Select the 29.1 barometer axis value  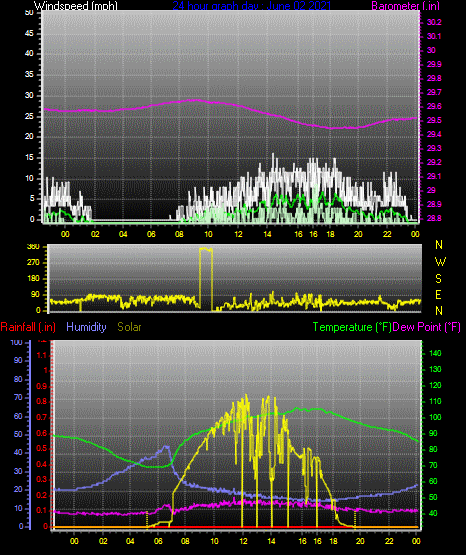pos(434,176)
